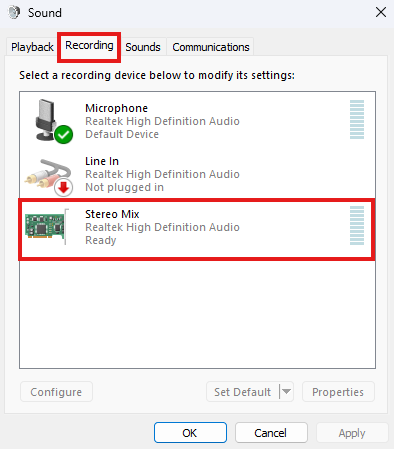
Task: Click the Set Default button
Action: (x=243, y=392)
